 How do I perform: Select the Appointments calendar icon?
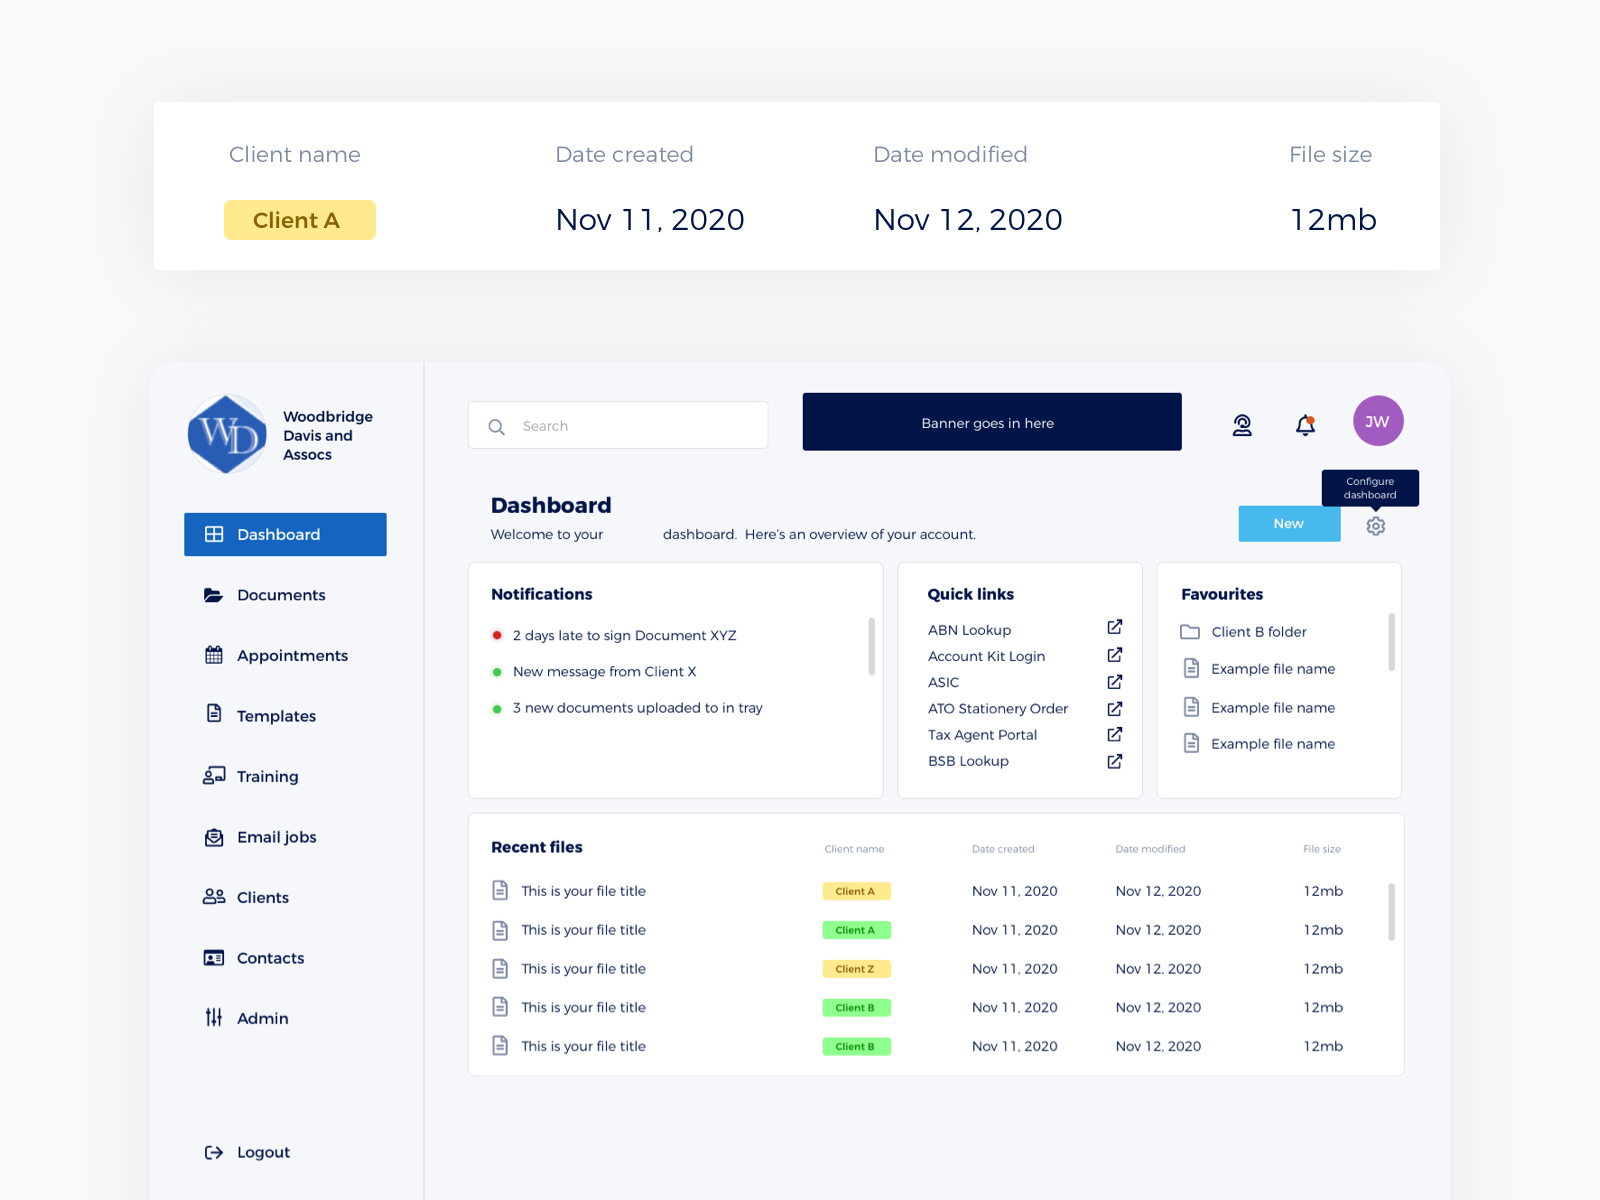point(213,655)
